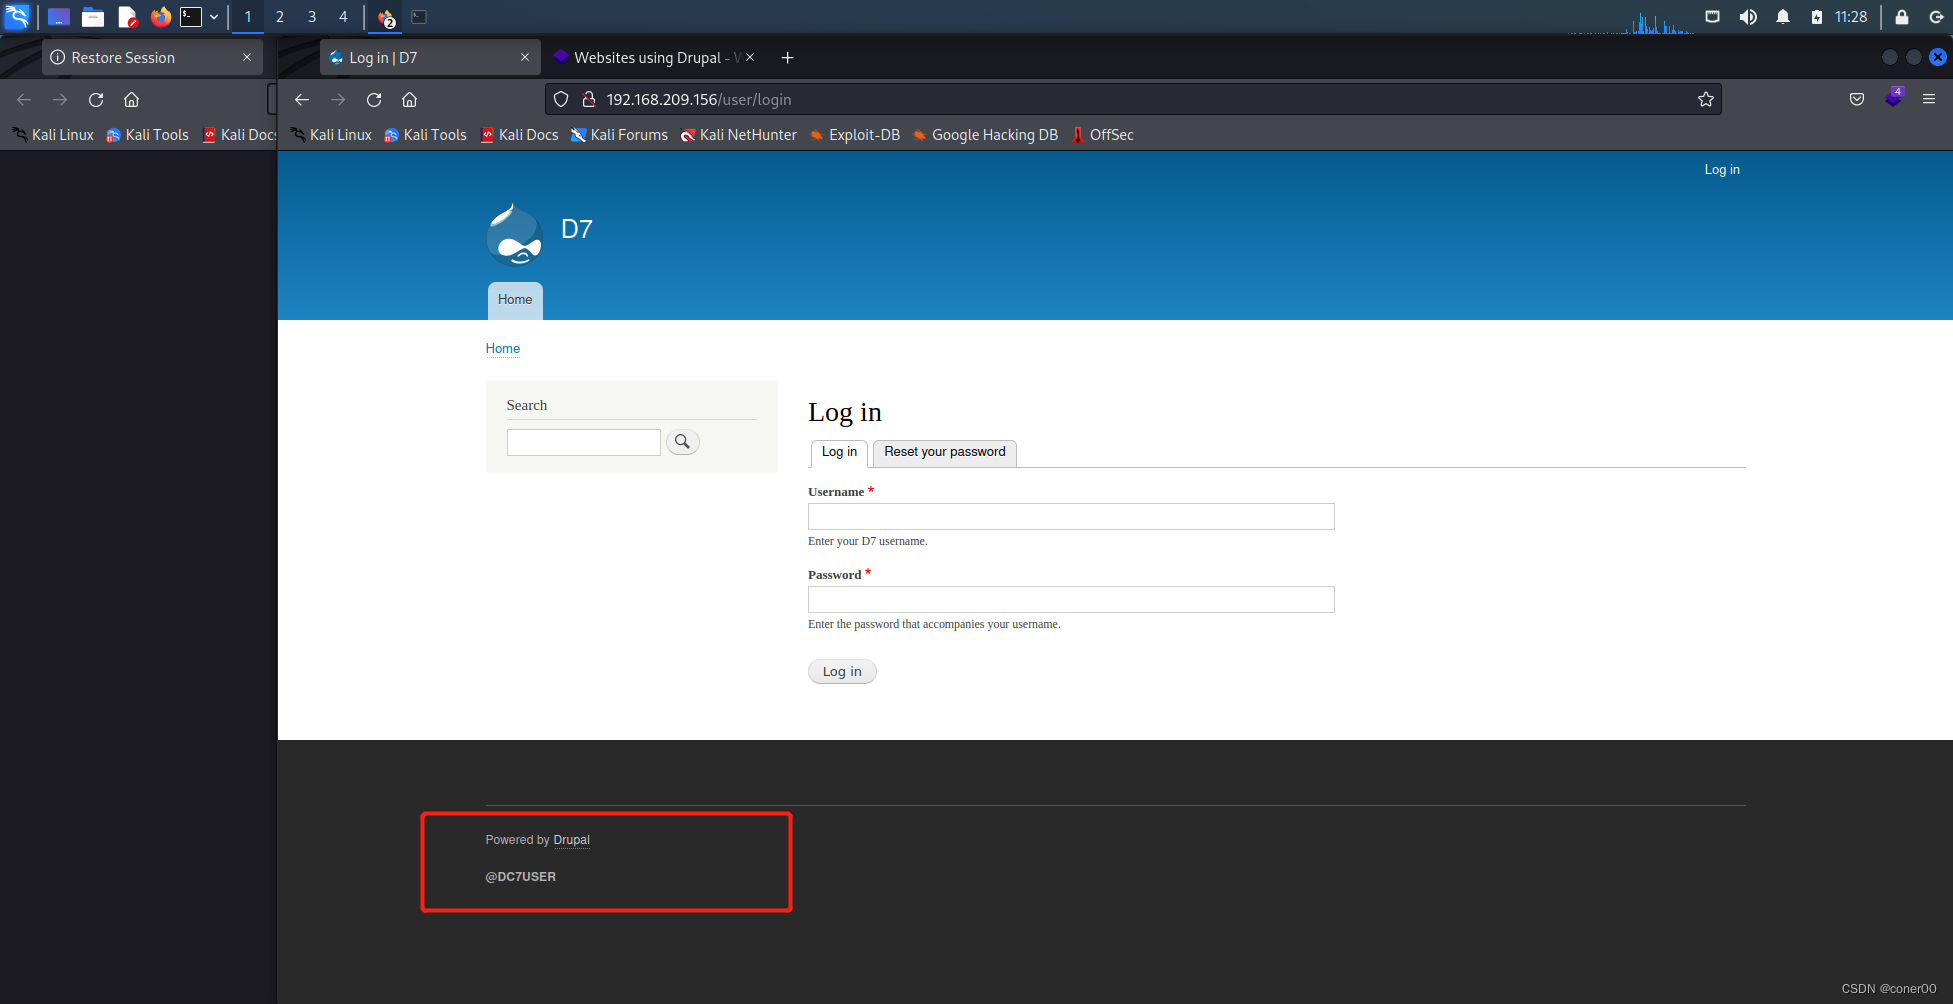Select the 'Restore Session' tab in back window
Image resolution: width=1953 pixels, height=1004 pixels.
[152, 58]
